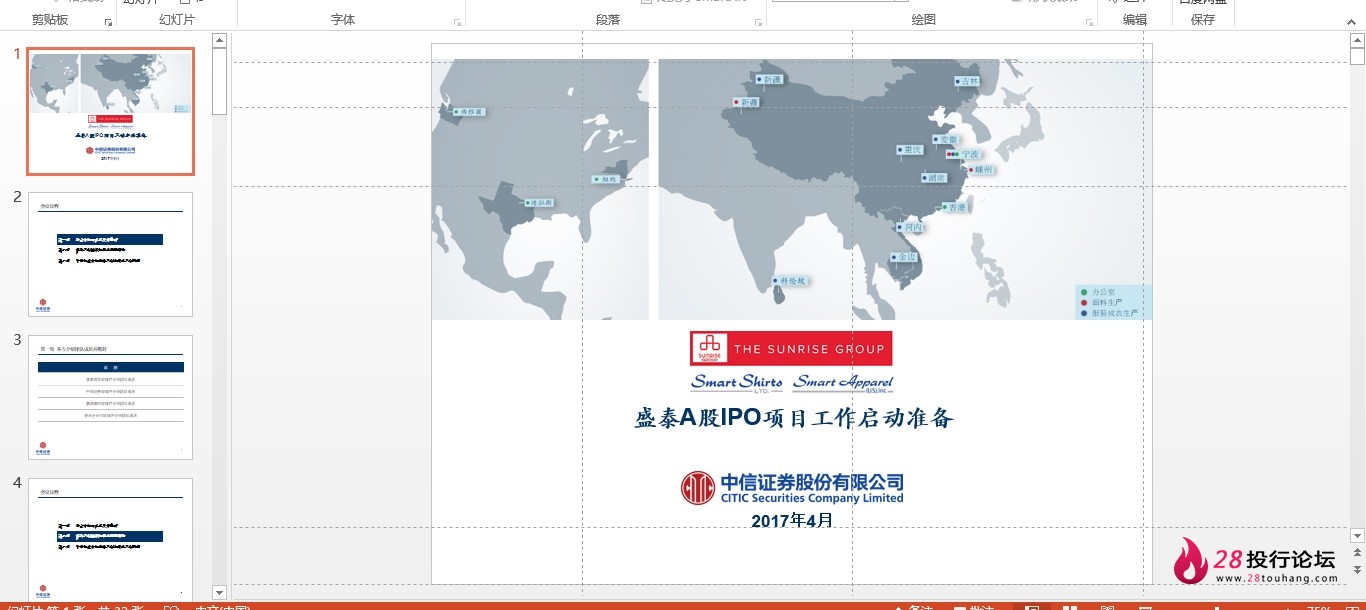The width and height of the screenshot is (1366, 610).
Task: Click the 宁波 map label
Action: [x=964, y=155]
